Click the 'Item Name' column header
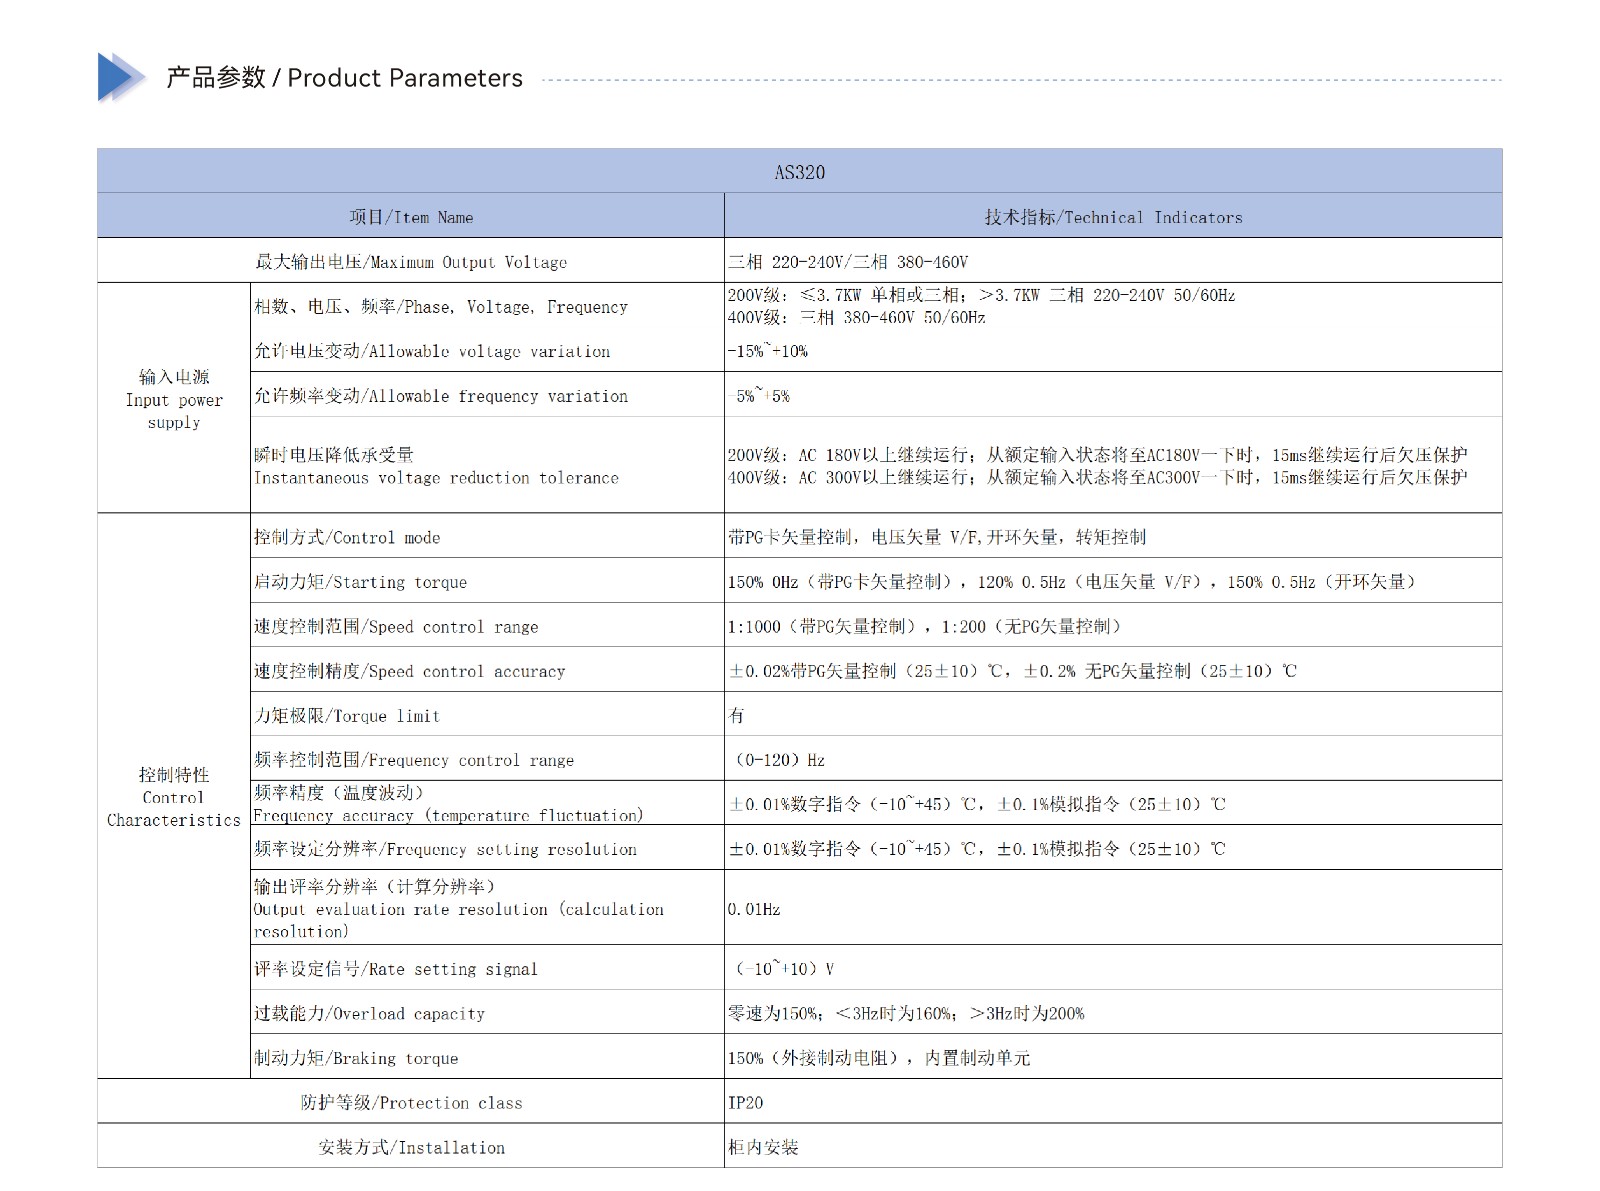 click(411, 217)
